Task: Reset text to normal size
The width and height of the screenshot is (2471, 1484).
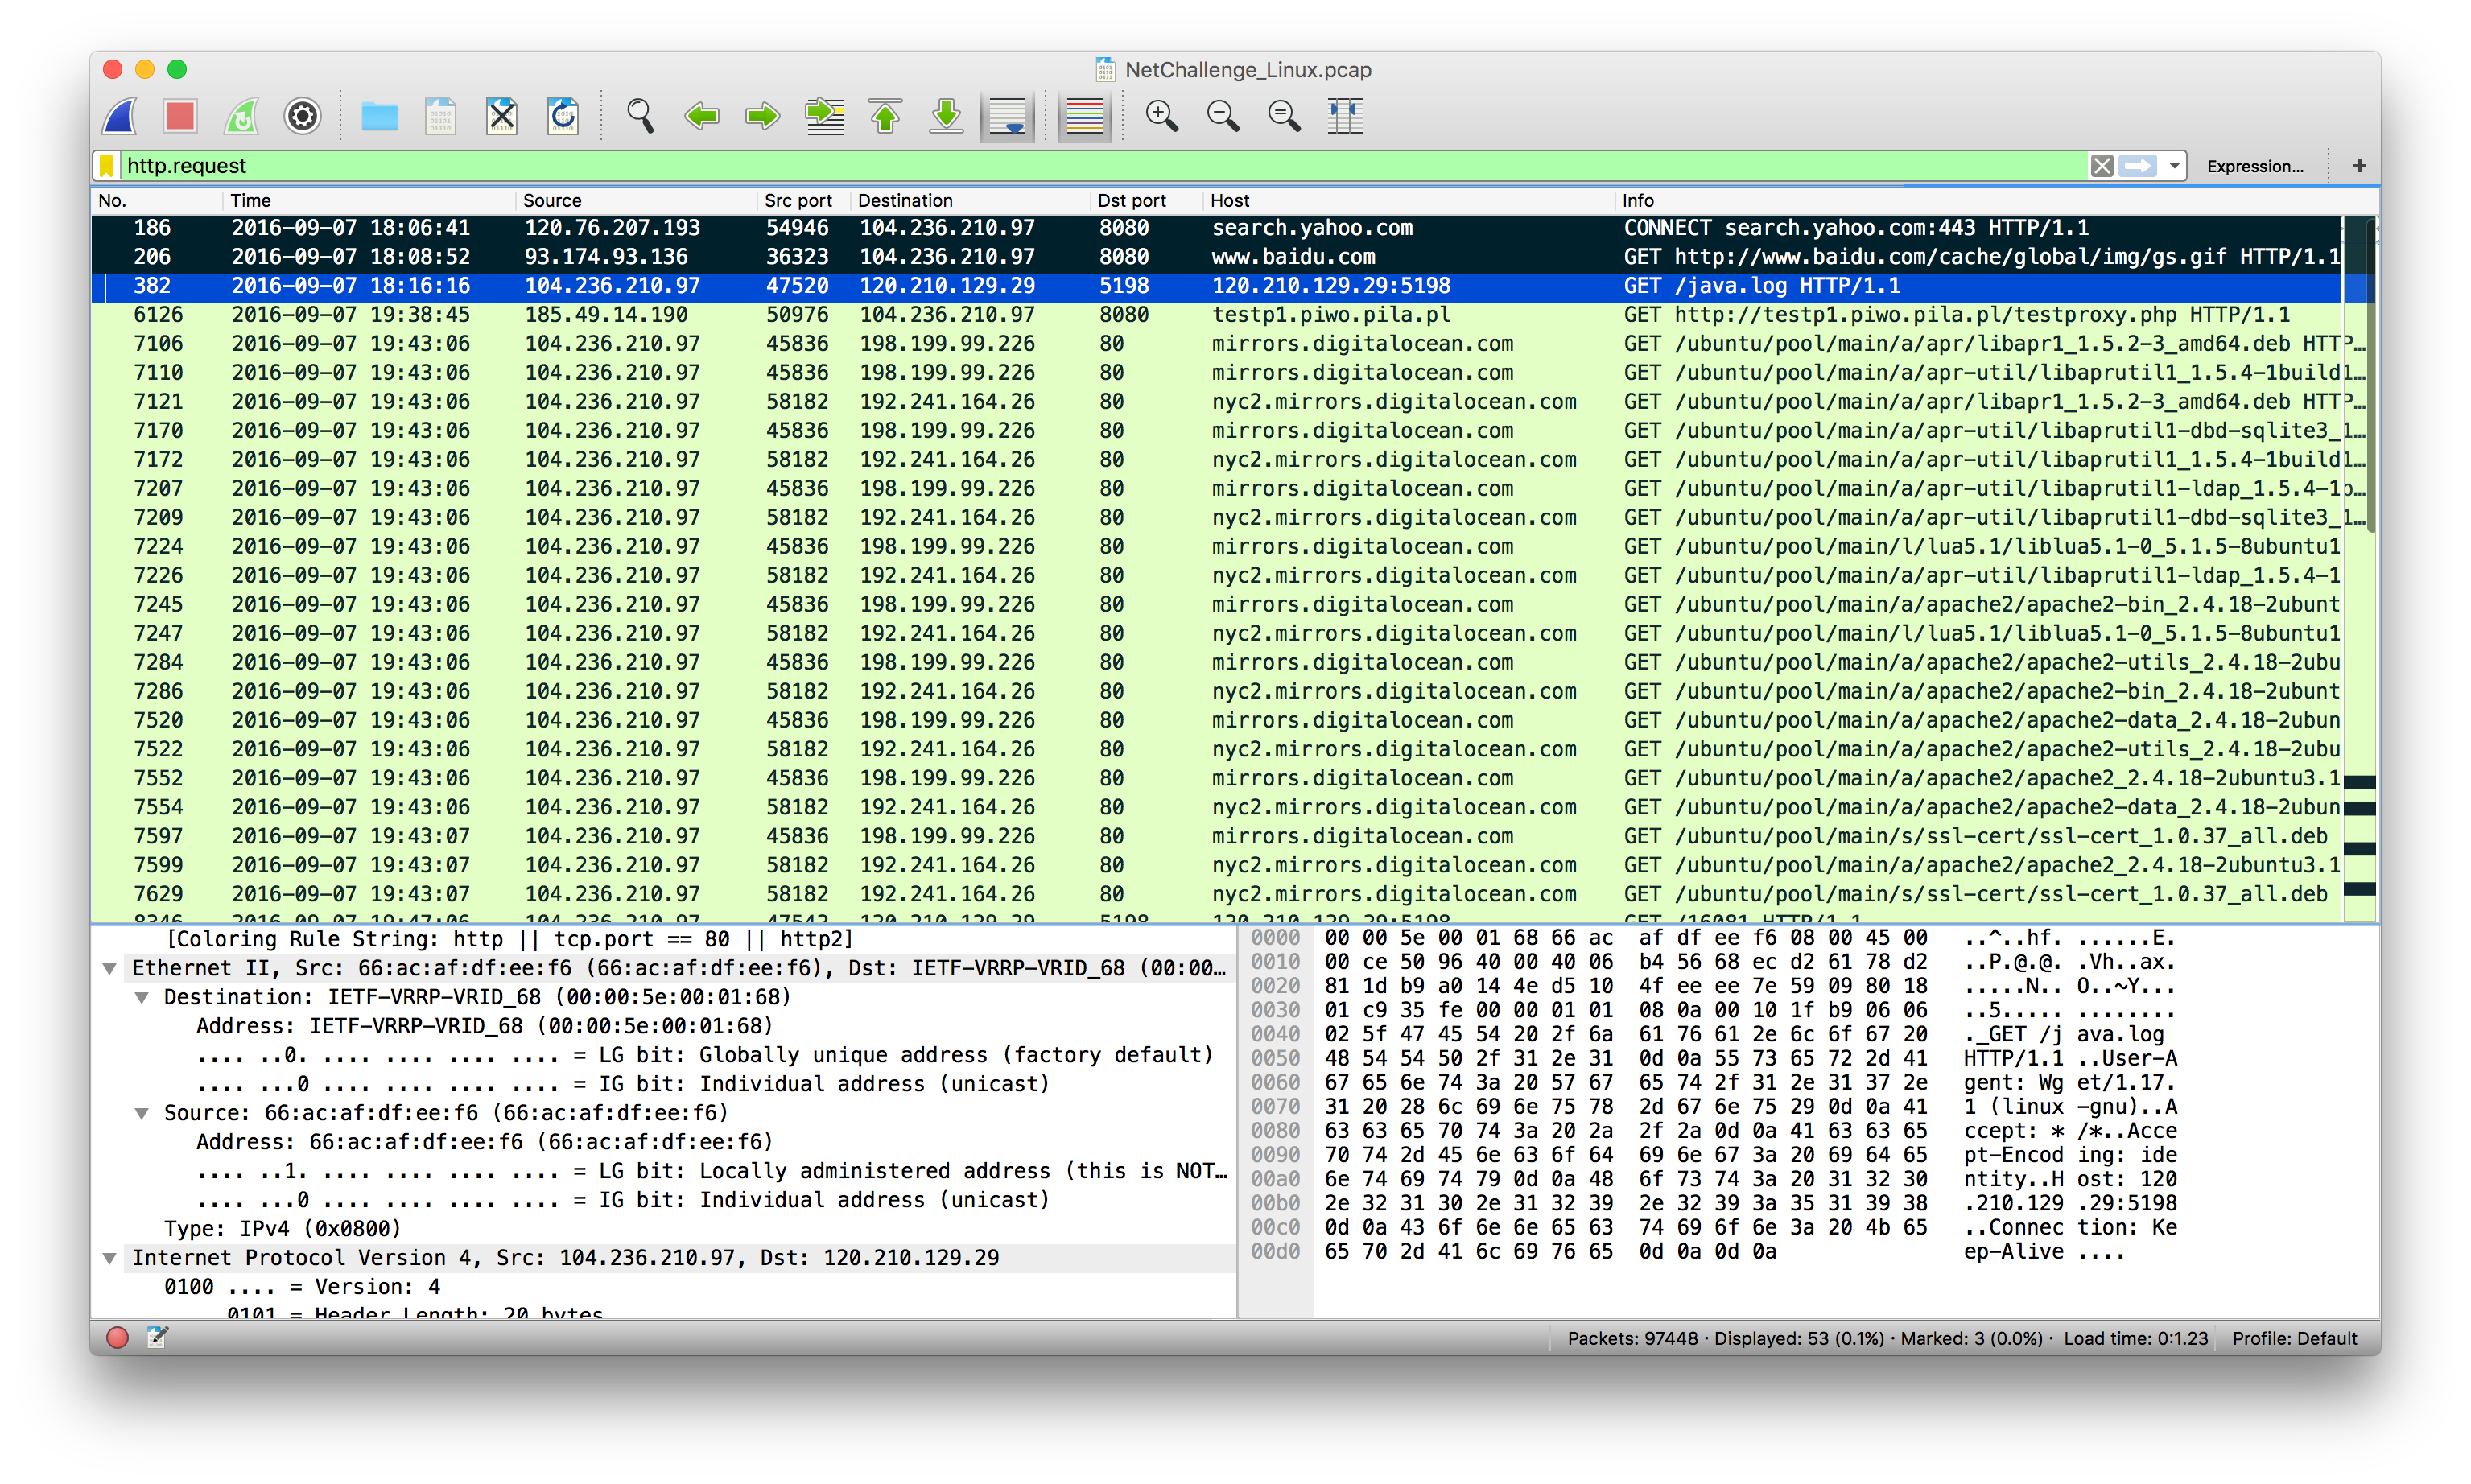Action: pos(1284,116)
